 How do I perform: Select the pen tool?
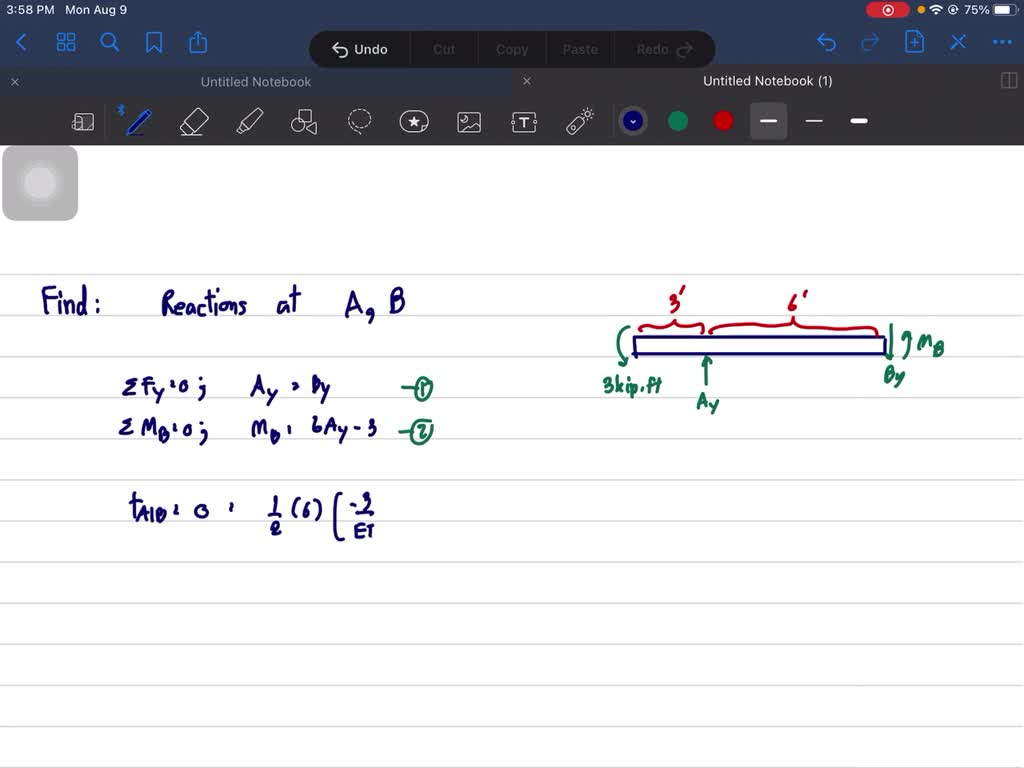point(137,121)
